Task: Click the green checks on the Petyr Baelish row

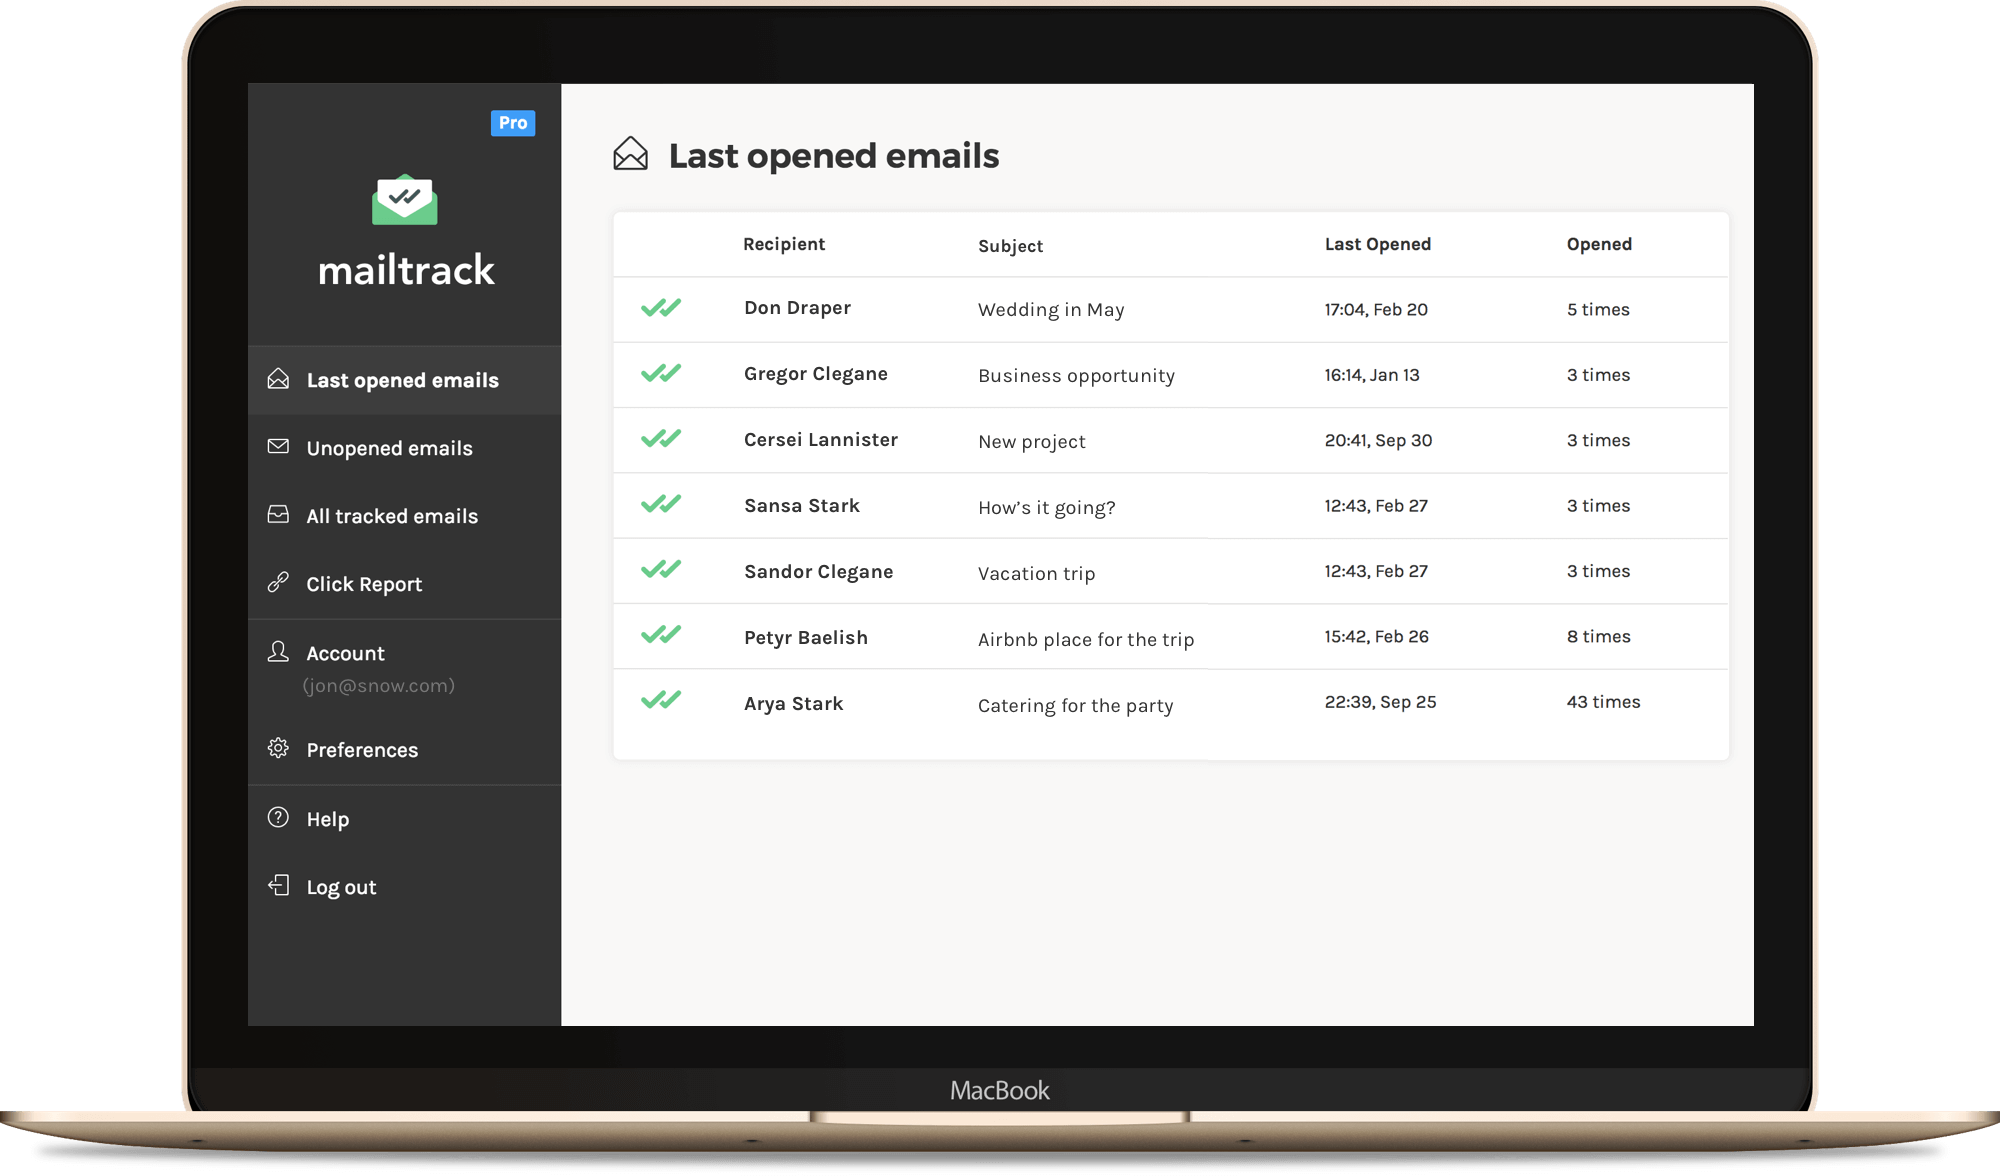Action: click(x=661, y=636)
